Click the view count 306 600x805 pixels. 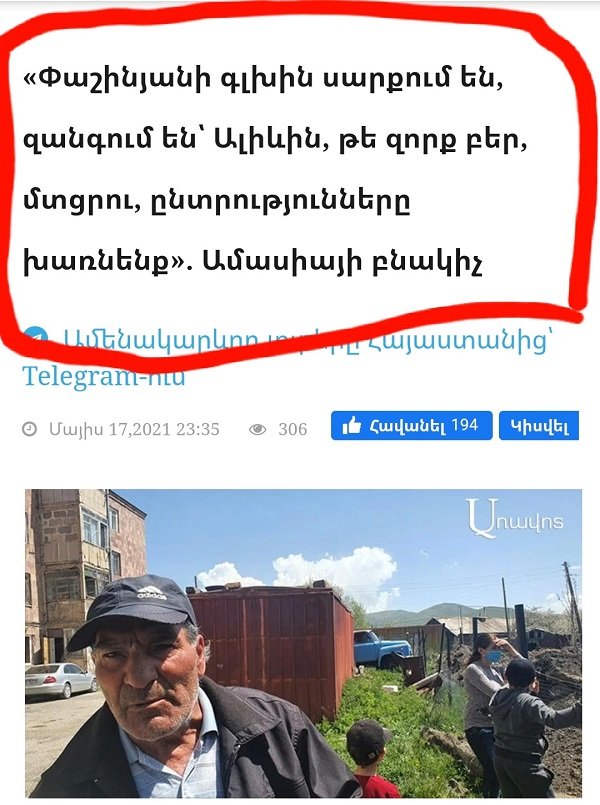(293, 429)
